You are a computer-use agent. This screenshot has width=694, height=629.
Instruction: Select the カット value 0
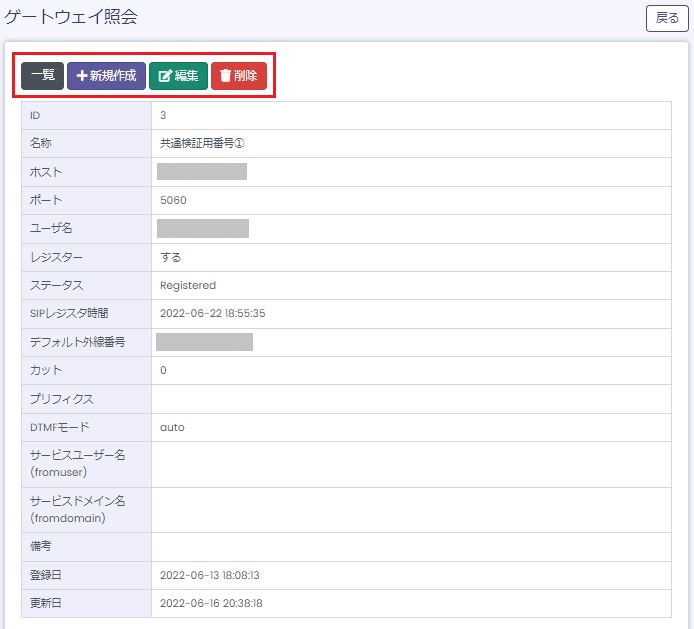coord(163,370)
